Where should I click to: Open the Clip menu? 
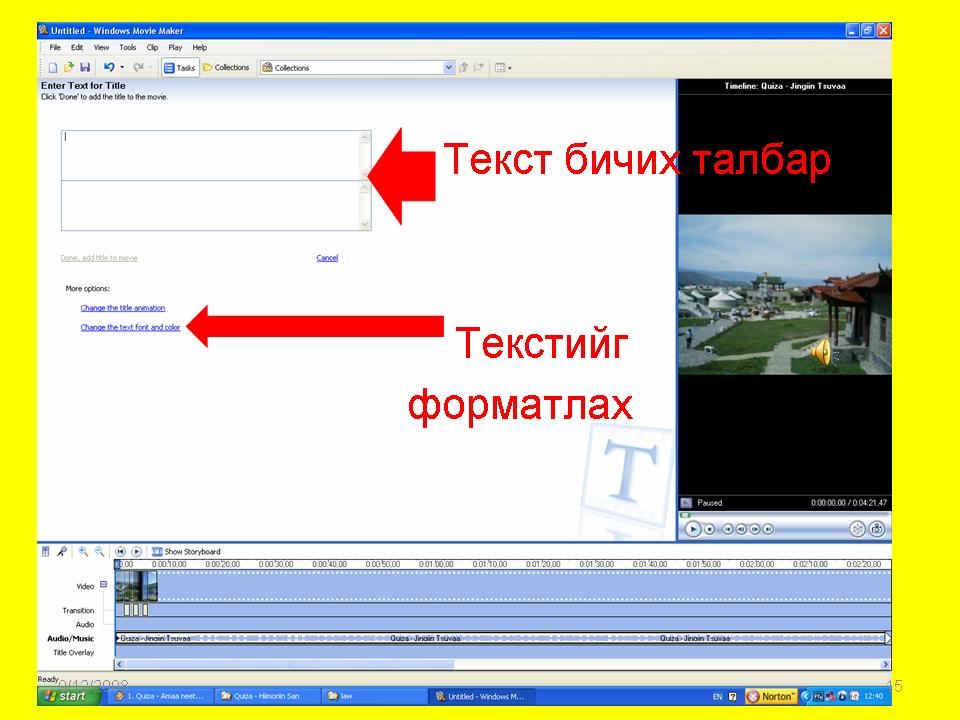point(152,47)
